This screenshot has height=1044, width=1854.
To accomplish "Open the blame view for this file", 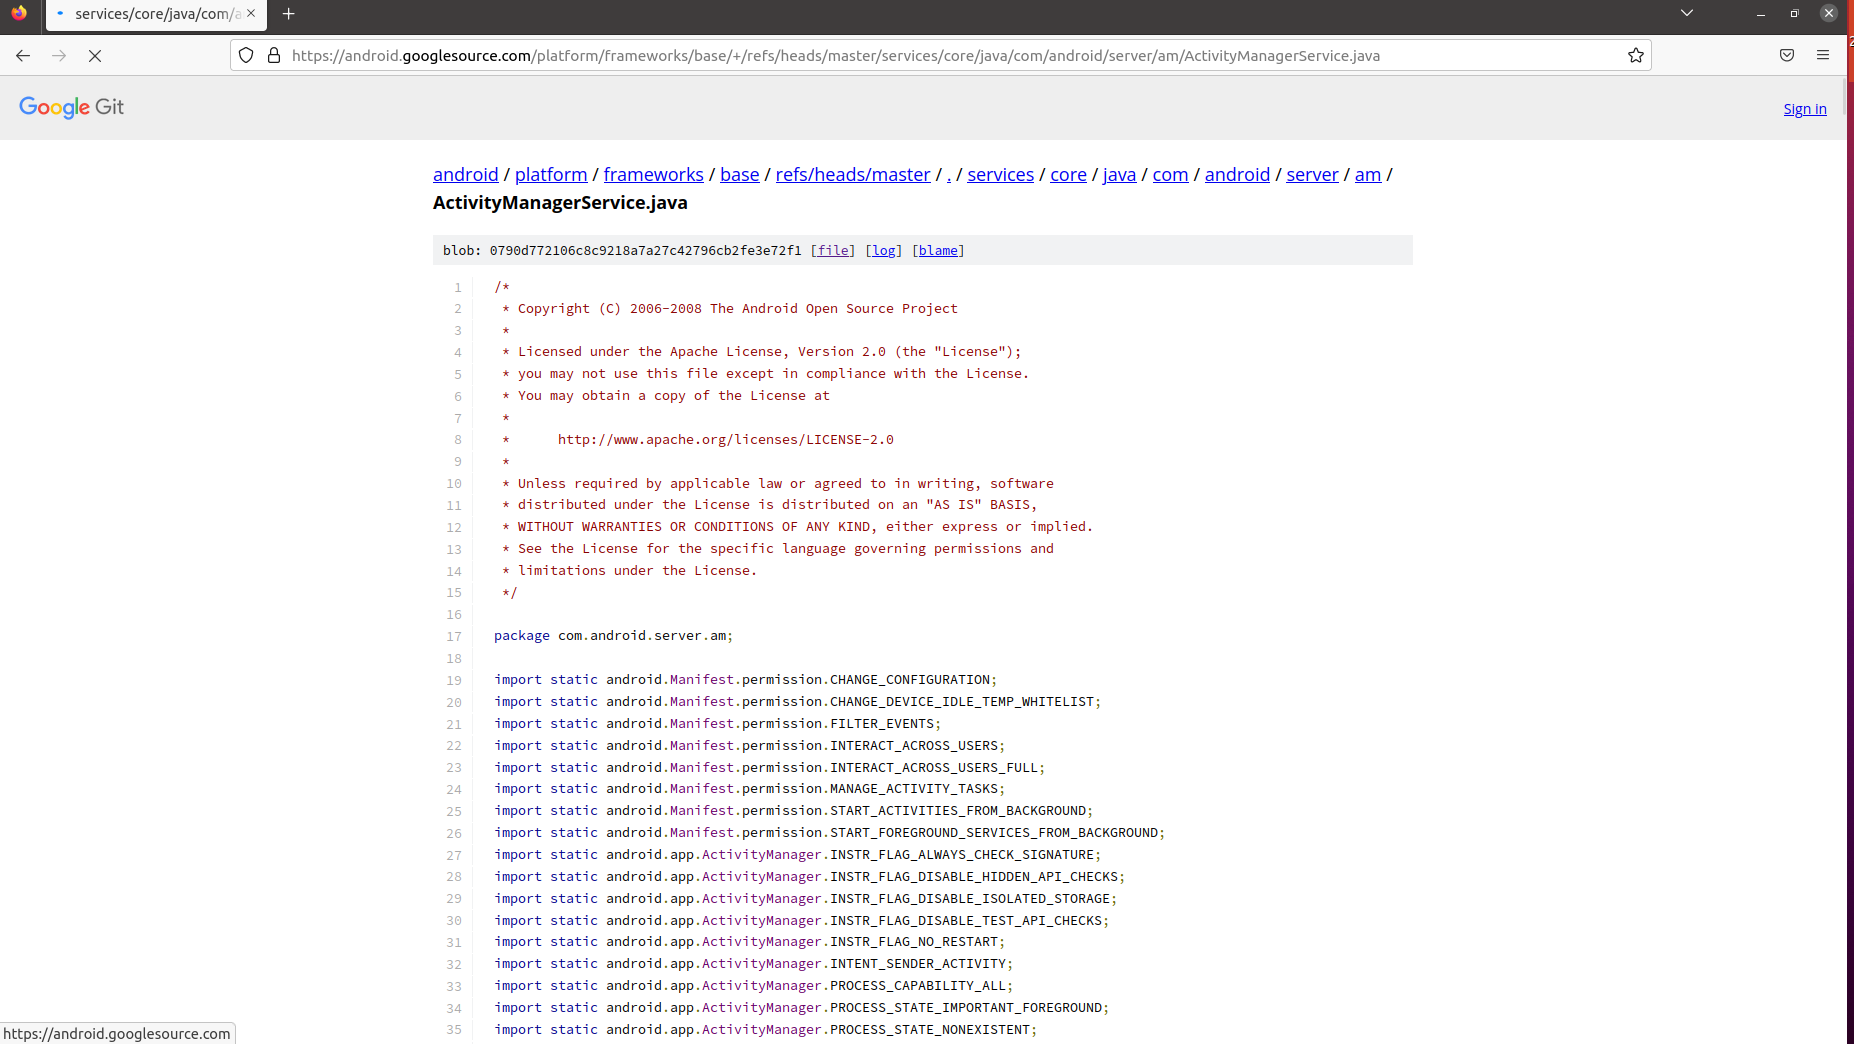I will pos(938,250).
